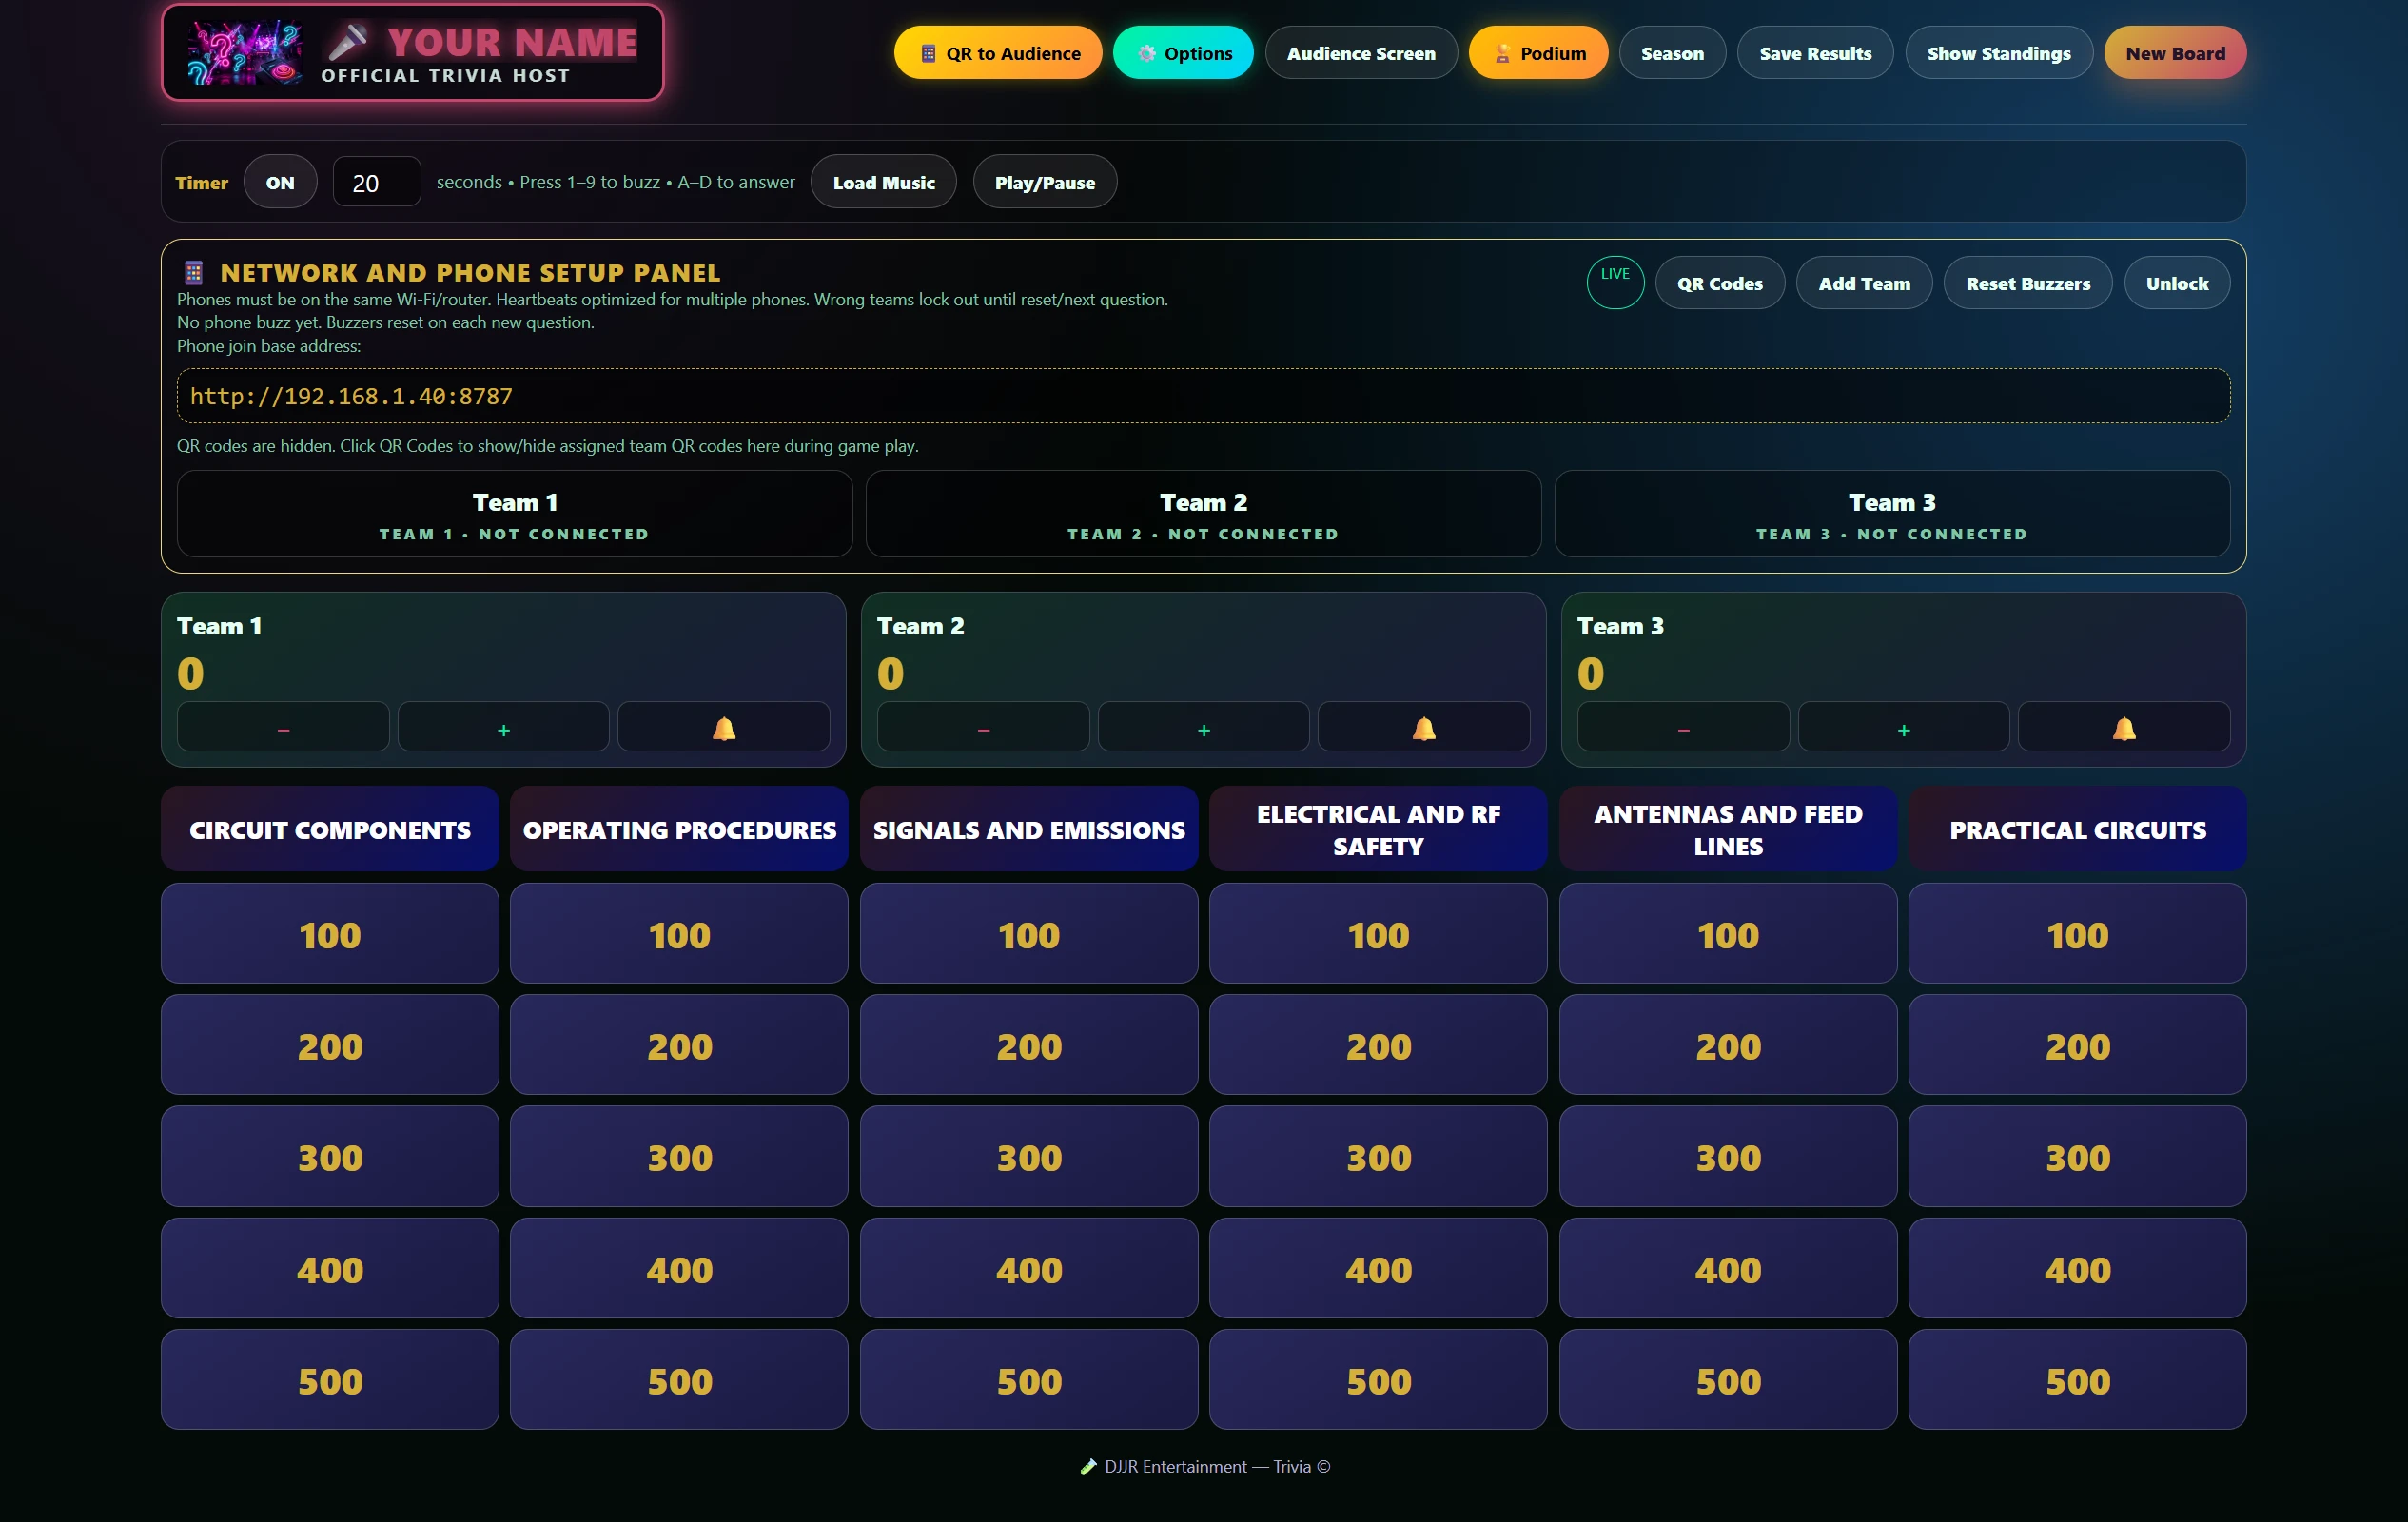This screenshot has width=2408, height=1522.
Task: Add points to Team 1 with plus
Action: pyautogui.click(x=503, y=728)
